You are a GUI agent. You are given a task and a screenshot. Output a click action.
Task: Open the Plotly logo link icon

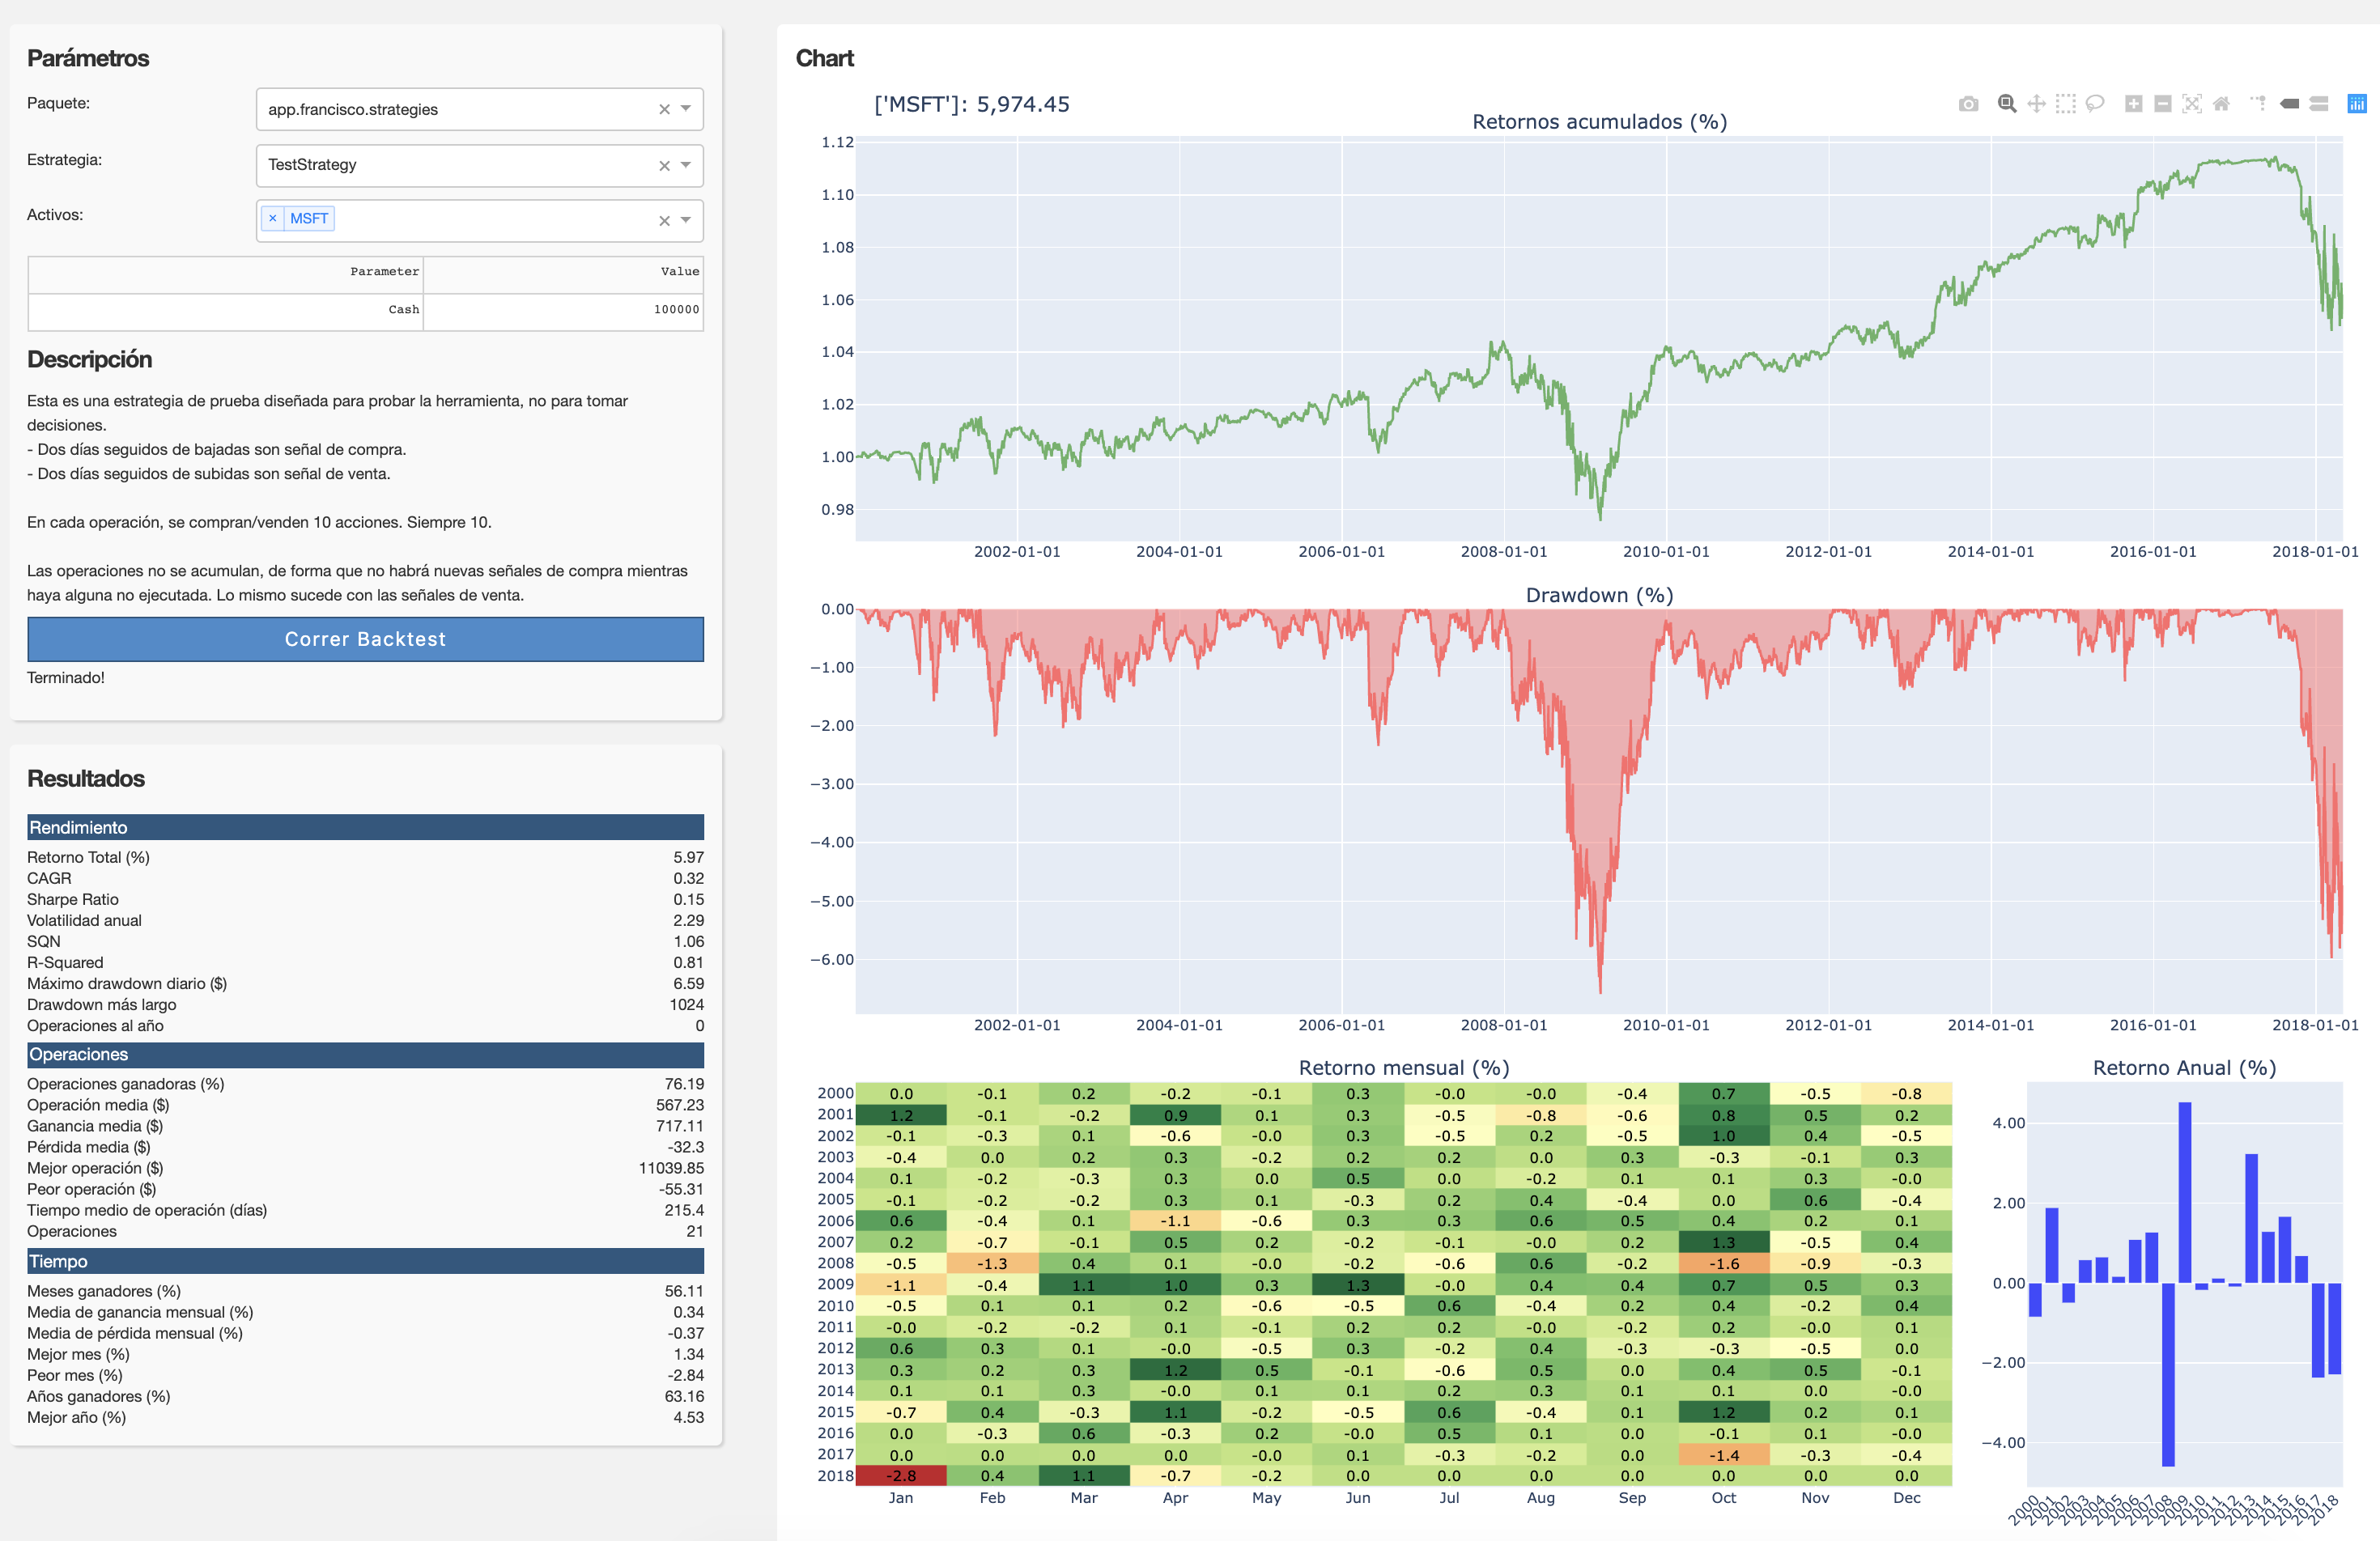2357,104
